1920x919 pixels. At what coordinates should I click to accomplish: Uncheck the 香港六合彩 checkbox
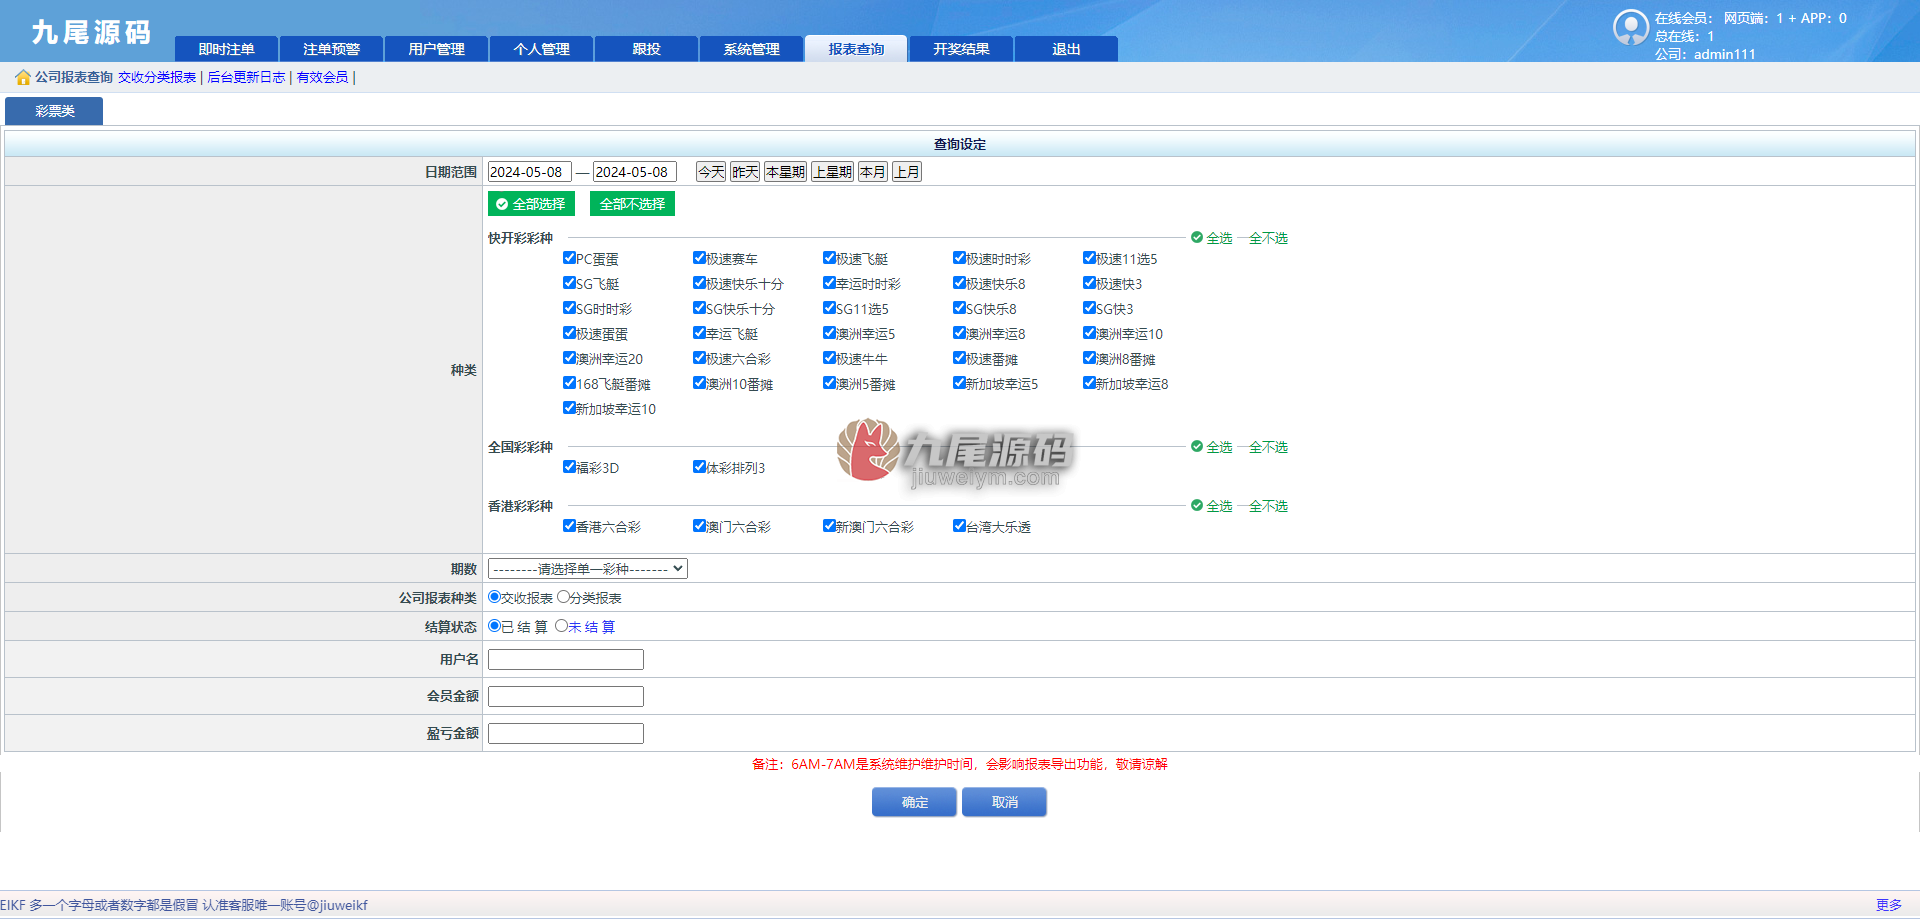569,526
